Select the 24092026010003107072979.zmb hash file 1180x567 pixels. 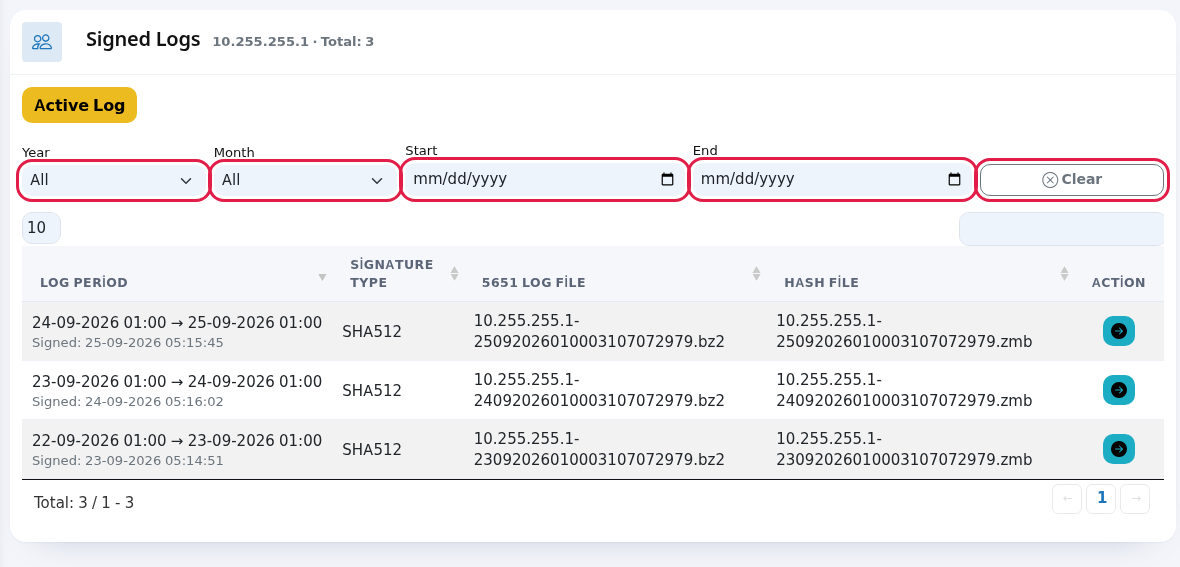click(x=904, y=390)
